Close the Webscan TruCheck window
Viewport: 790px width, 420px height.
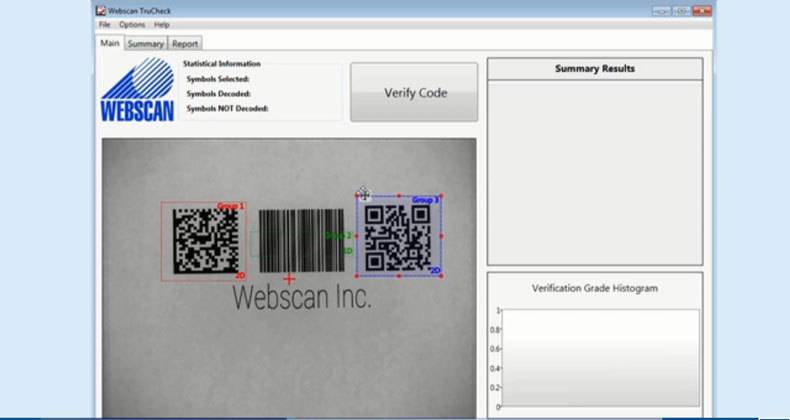(x=702, y=10)
